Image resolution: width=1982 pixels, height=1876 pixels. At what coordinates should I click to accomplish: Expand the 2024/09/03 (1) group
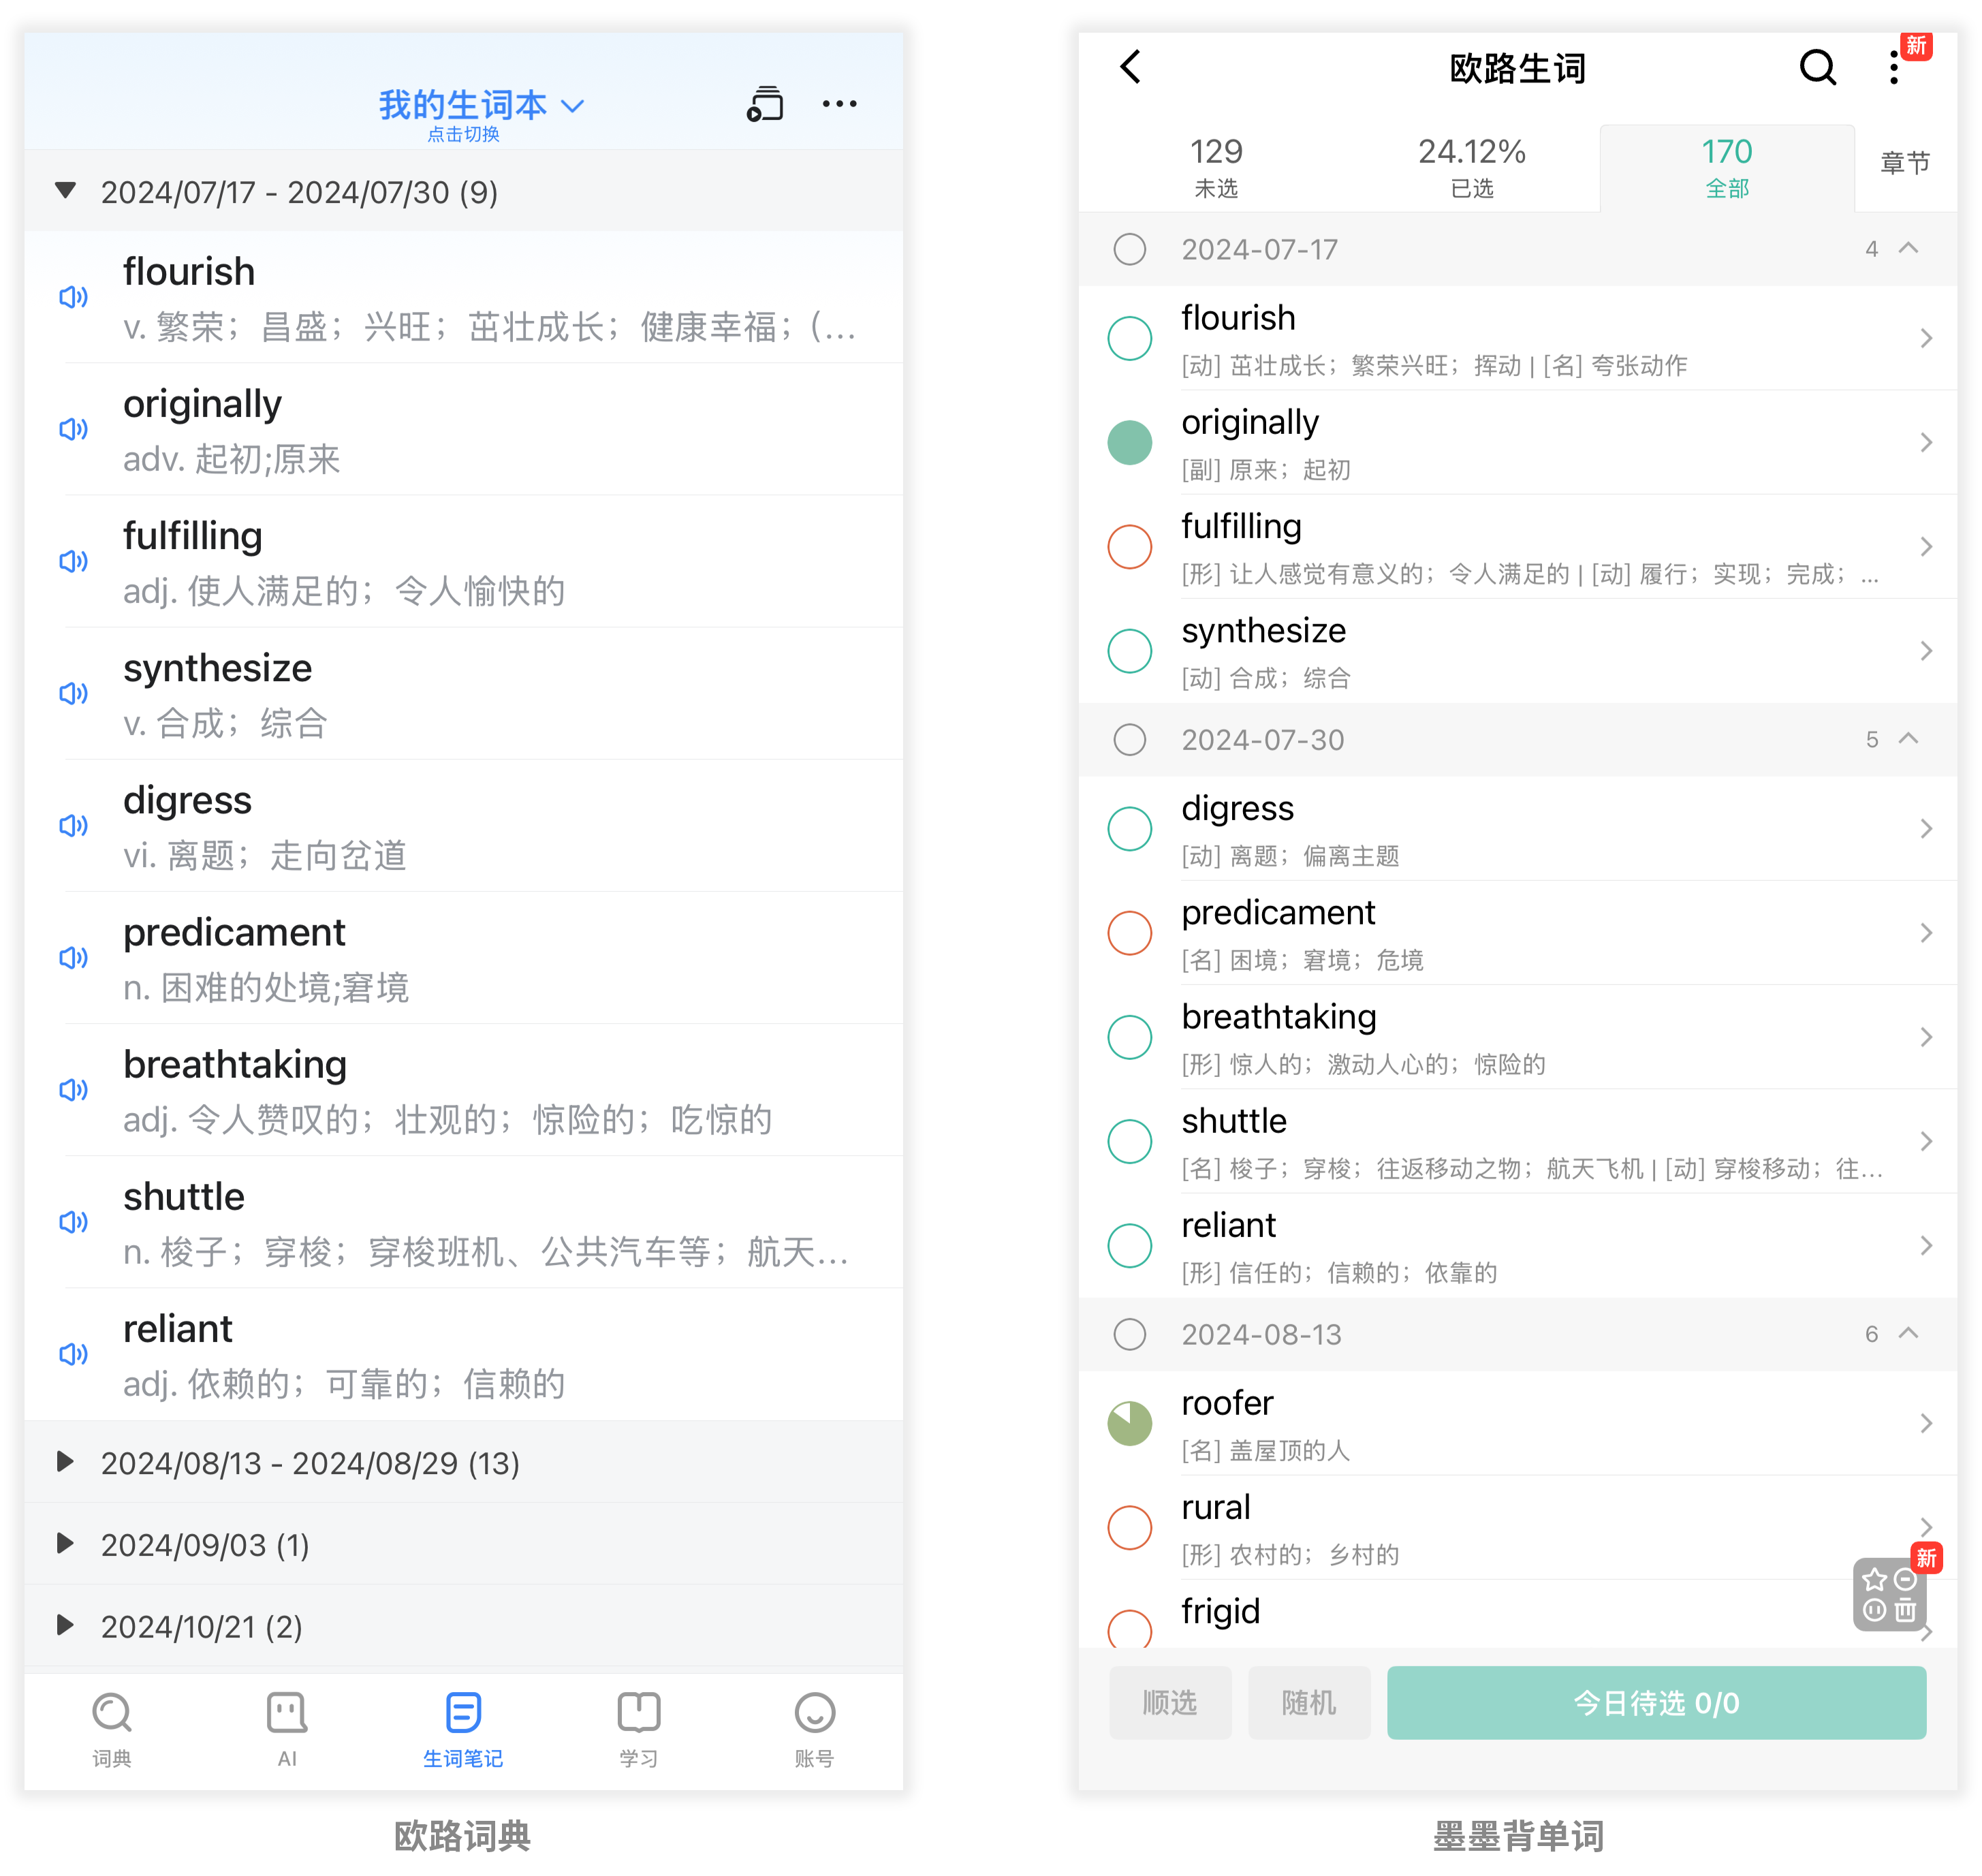[65, 1544]
